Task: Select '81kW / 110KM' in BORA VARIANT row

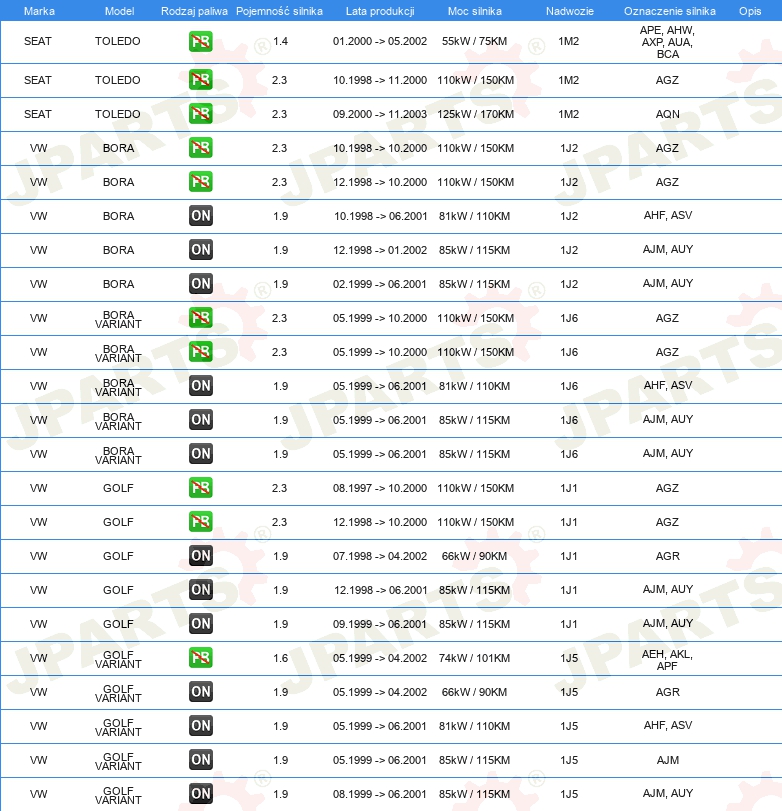Action: point(474,386)
